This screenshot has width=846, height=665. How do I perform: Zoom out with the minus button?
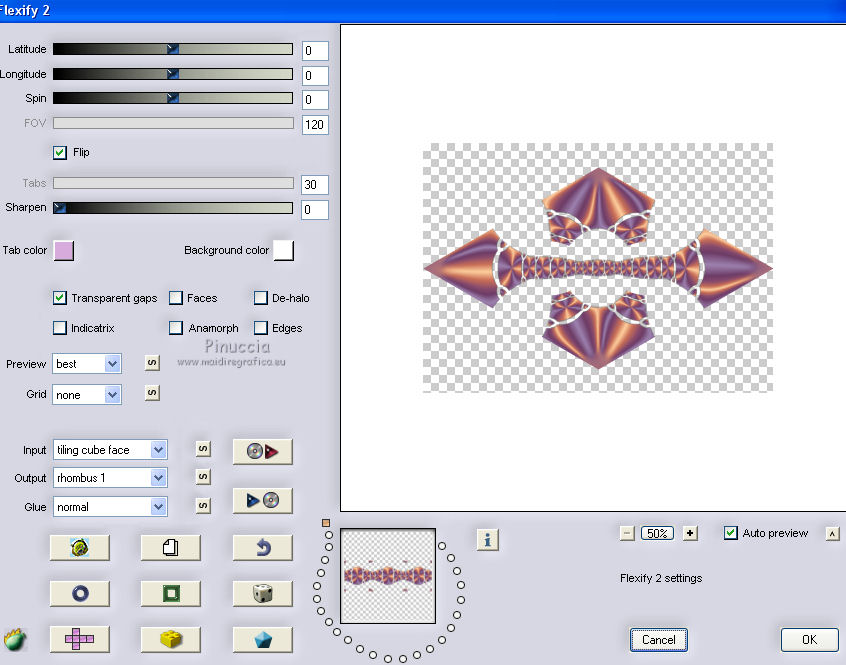(x=627, y=533)
